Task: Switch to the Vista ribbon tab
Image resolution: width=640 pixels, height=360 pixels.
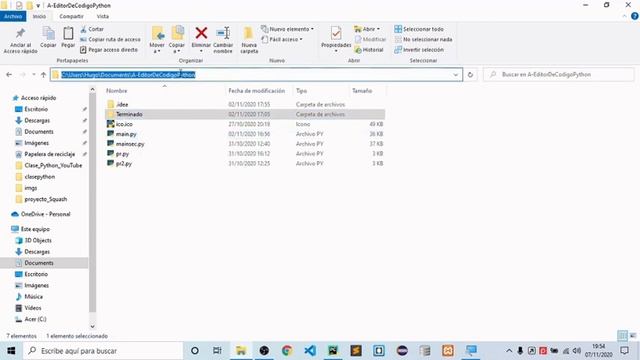Action: click(102, 16)
